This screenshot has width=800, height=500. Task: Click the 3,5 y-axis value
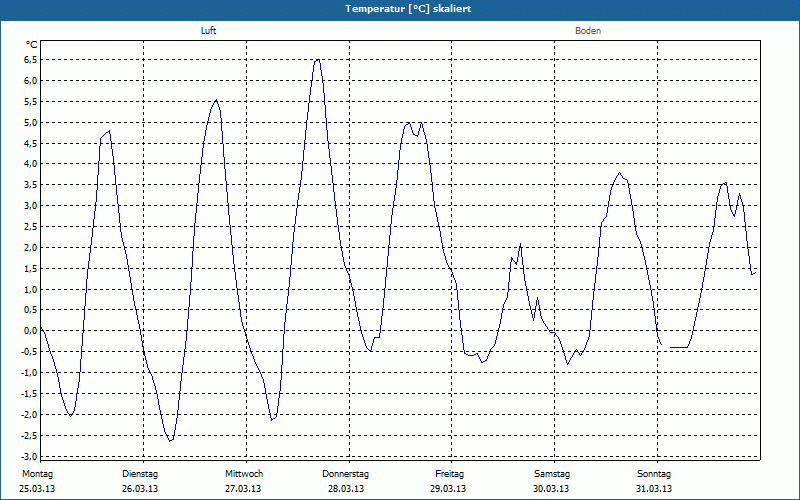coord(31,185)
